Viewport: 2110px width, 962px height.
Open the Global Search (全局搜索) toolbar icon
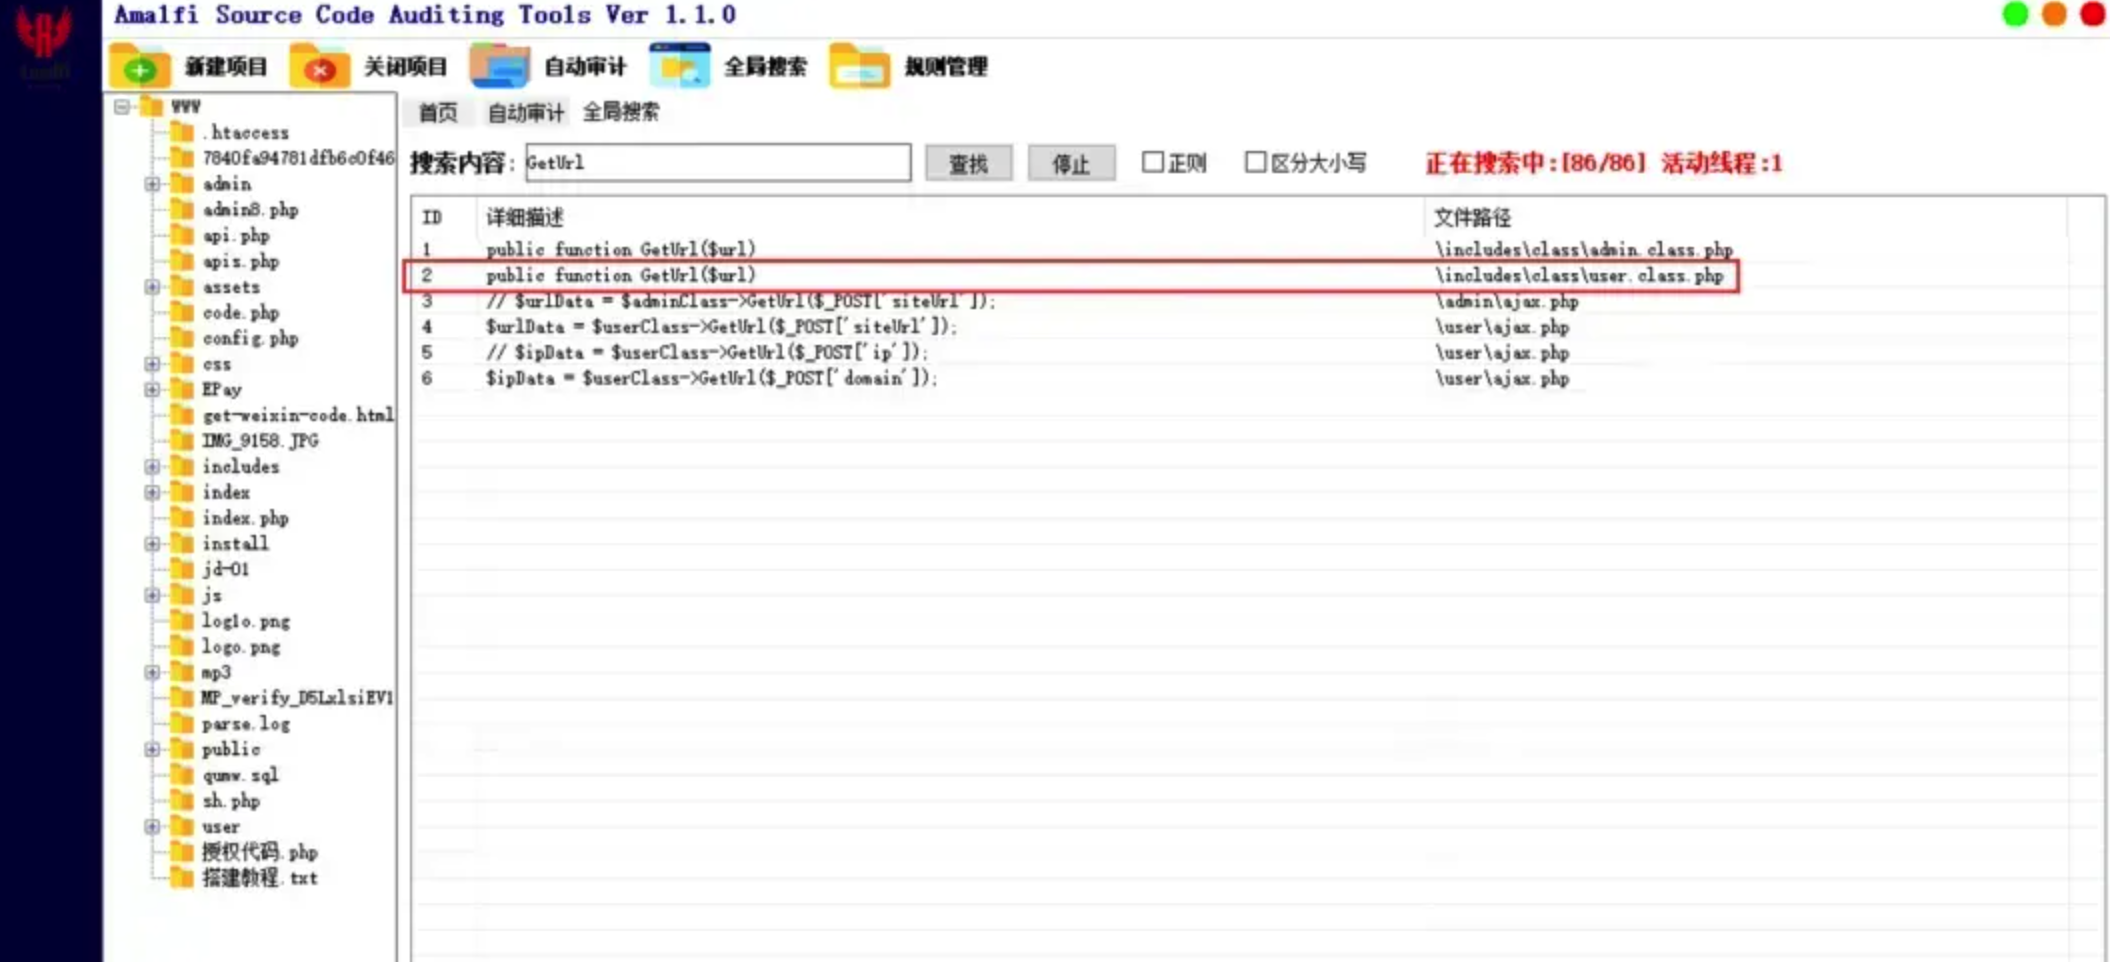pyautogui.click(x=679, y=66)
